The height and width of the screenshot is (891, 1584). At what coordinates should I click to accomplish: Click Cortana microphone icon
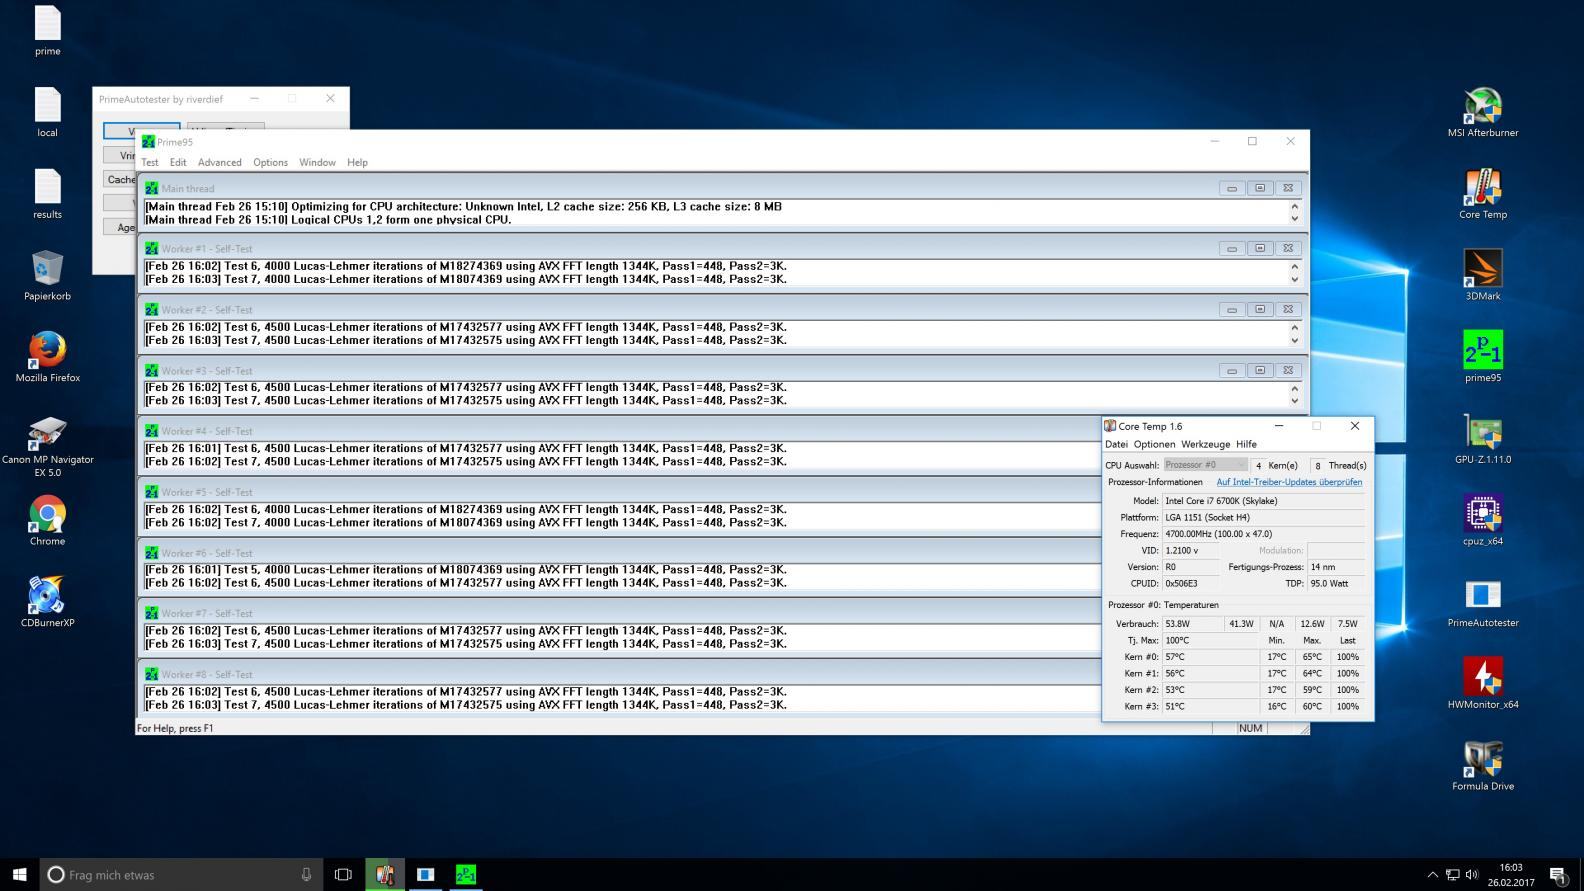(x=306, y=874)
